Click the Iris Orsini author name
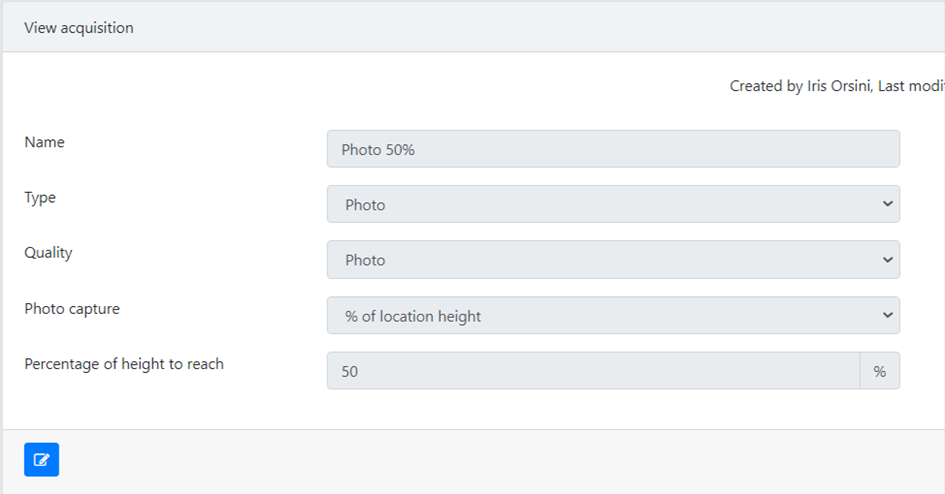945x494 pixels. pos(839,86)
